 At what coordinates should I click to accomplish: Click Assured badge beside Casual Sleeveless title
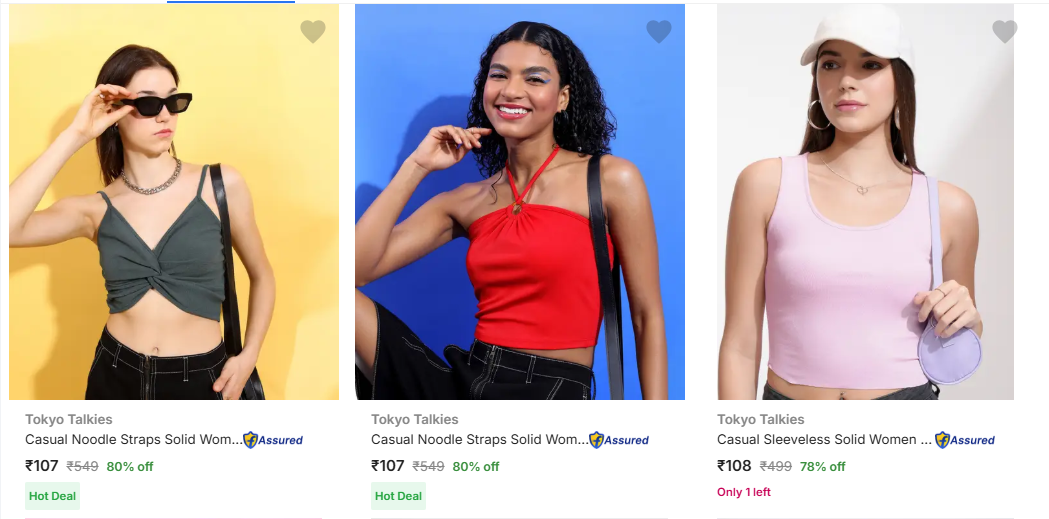point(965,440)
